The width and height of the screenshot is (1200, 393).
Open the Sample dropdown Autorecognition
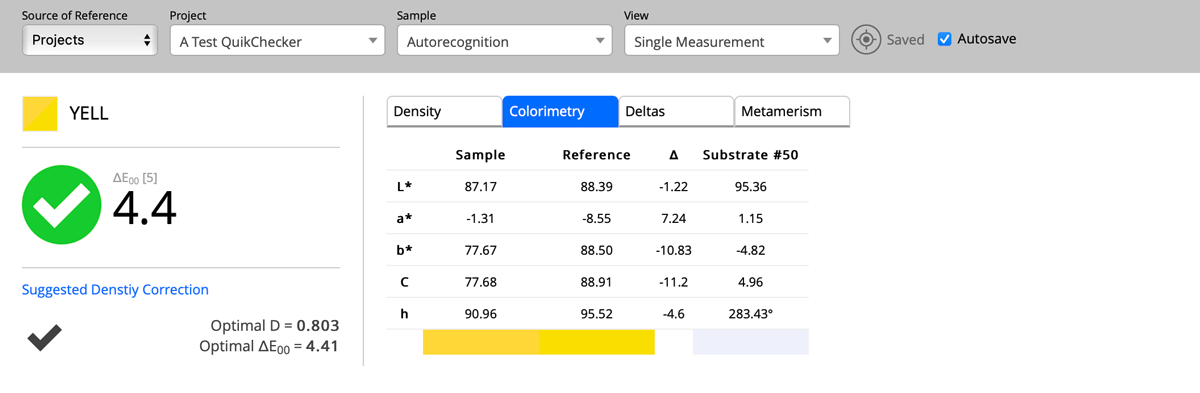point(504,41)
